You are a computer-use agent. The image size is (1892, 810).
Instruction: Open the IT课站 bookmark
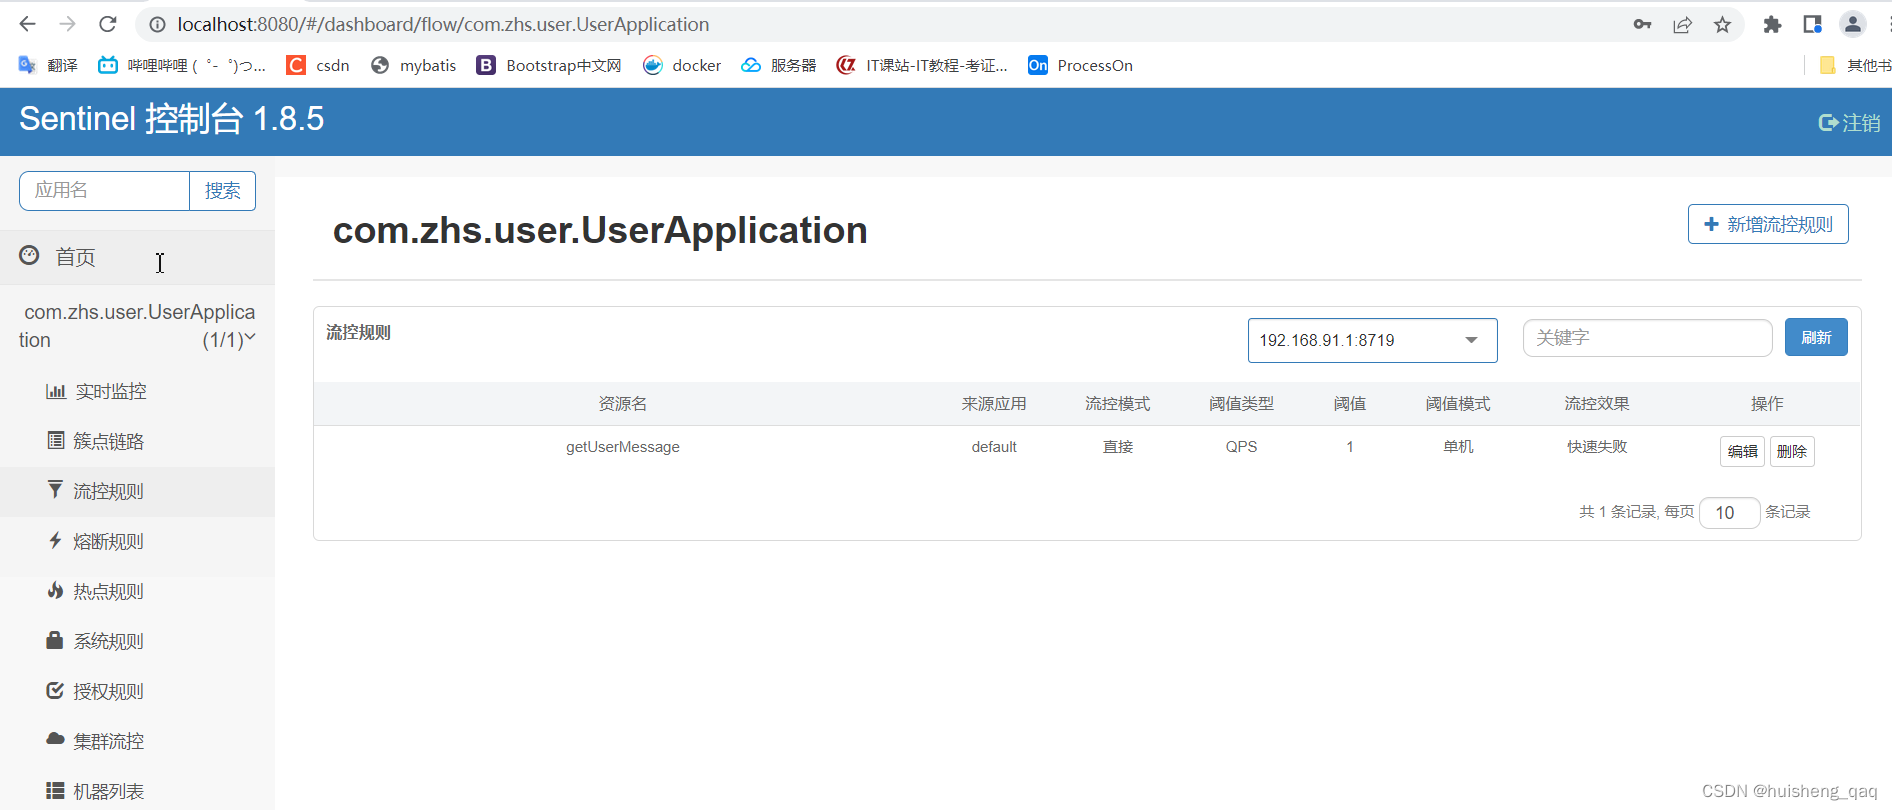pyautogui.click(x=922, y=65)
